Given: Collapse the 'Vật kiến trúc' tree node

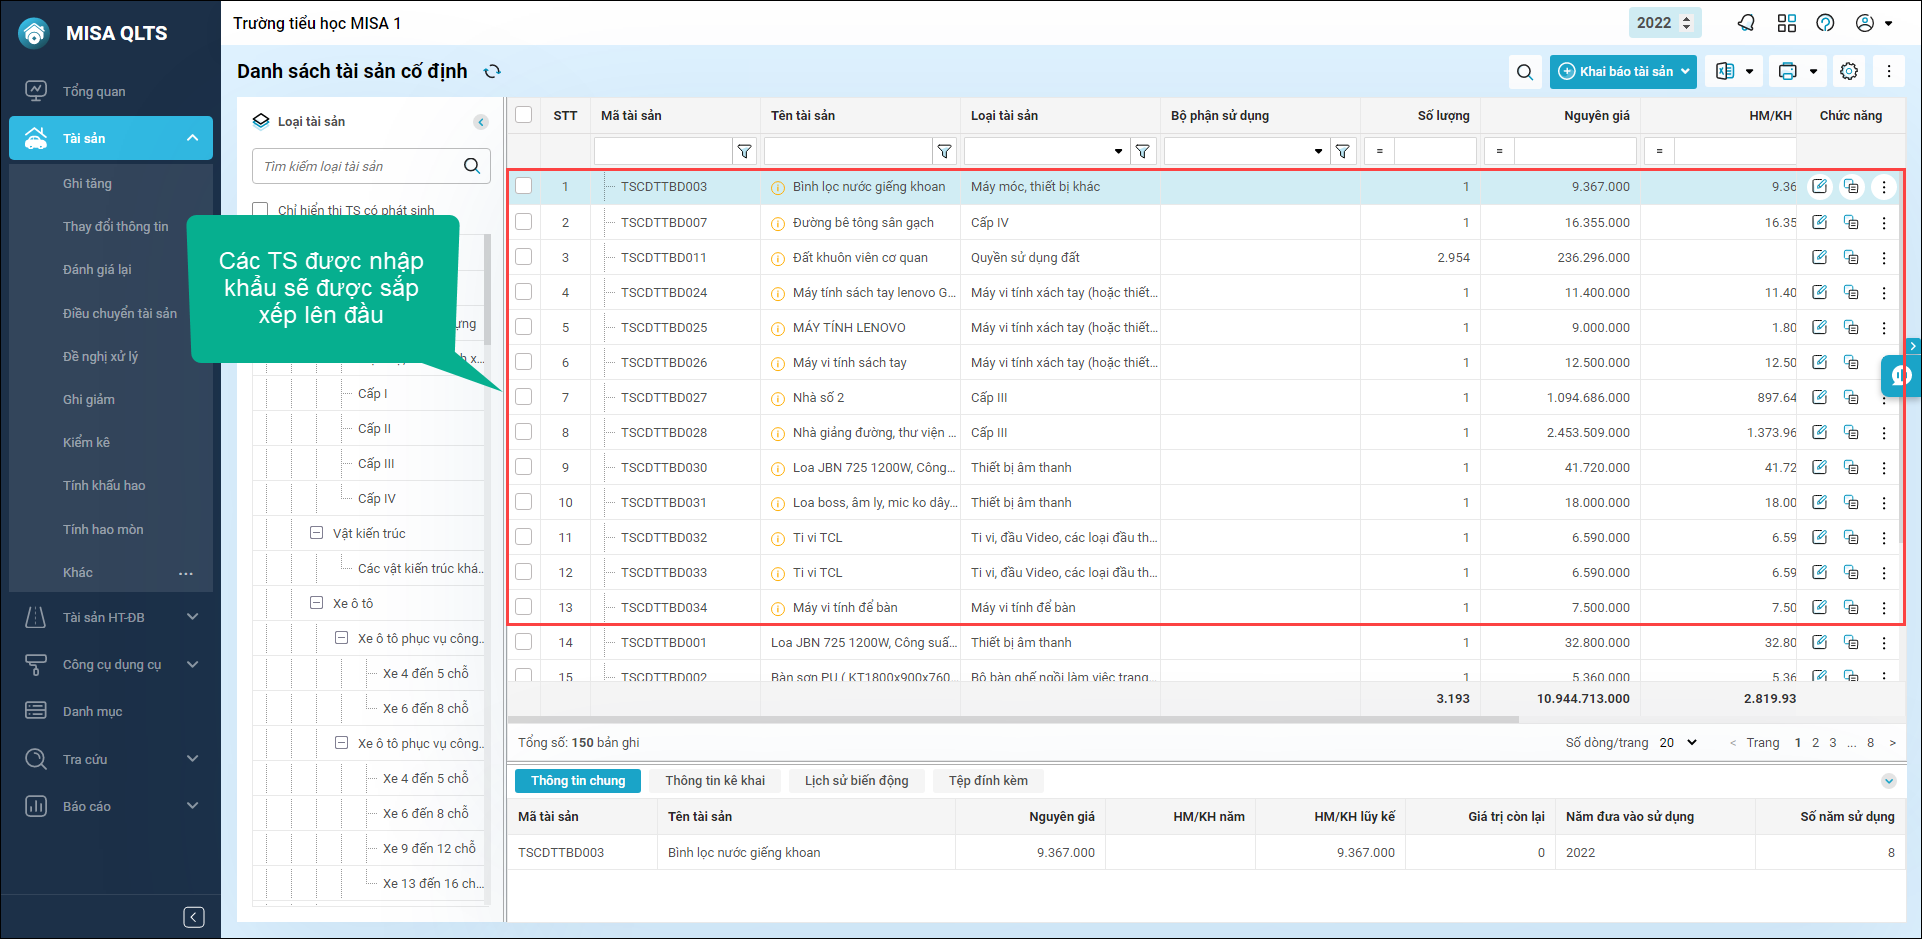Looking at the screenshot, I should (317, 533).
